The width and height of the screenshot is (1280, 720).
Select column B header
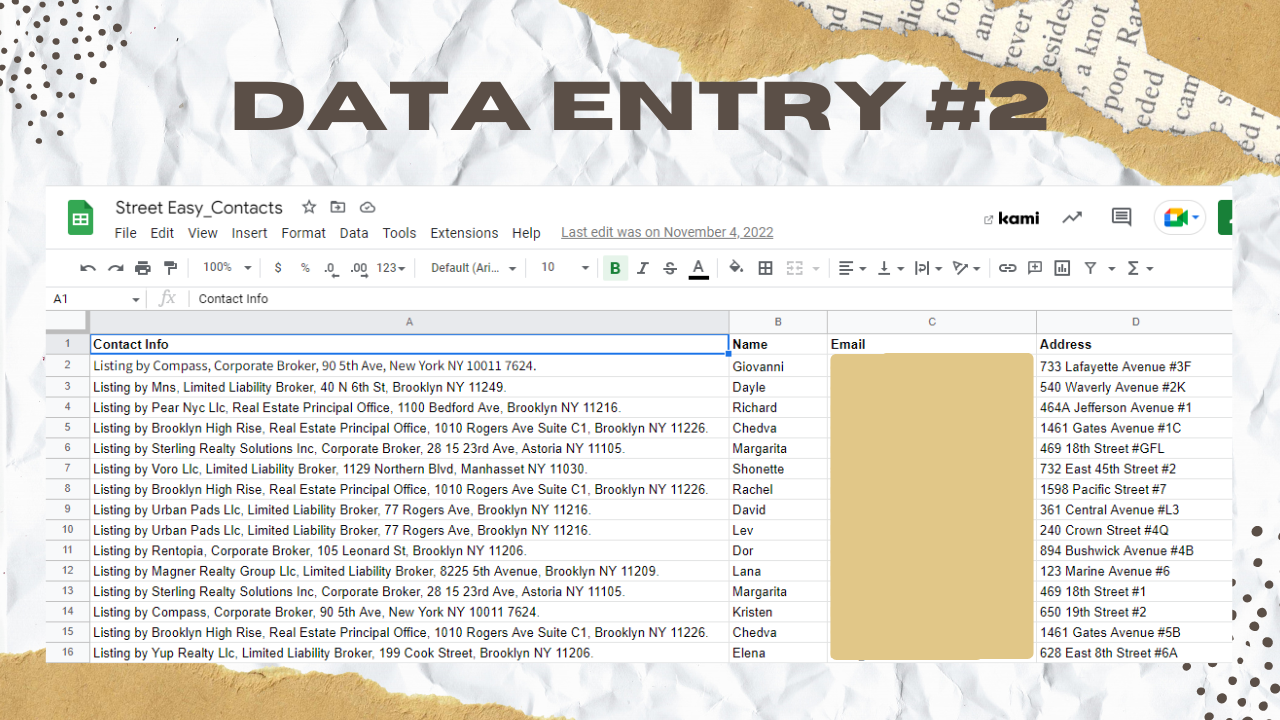coord(778,322)
